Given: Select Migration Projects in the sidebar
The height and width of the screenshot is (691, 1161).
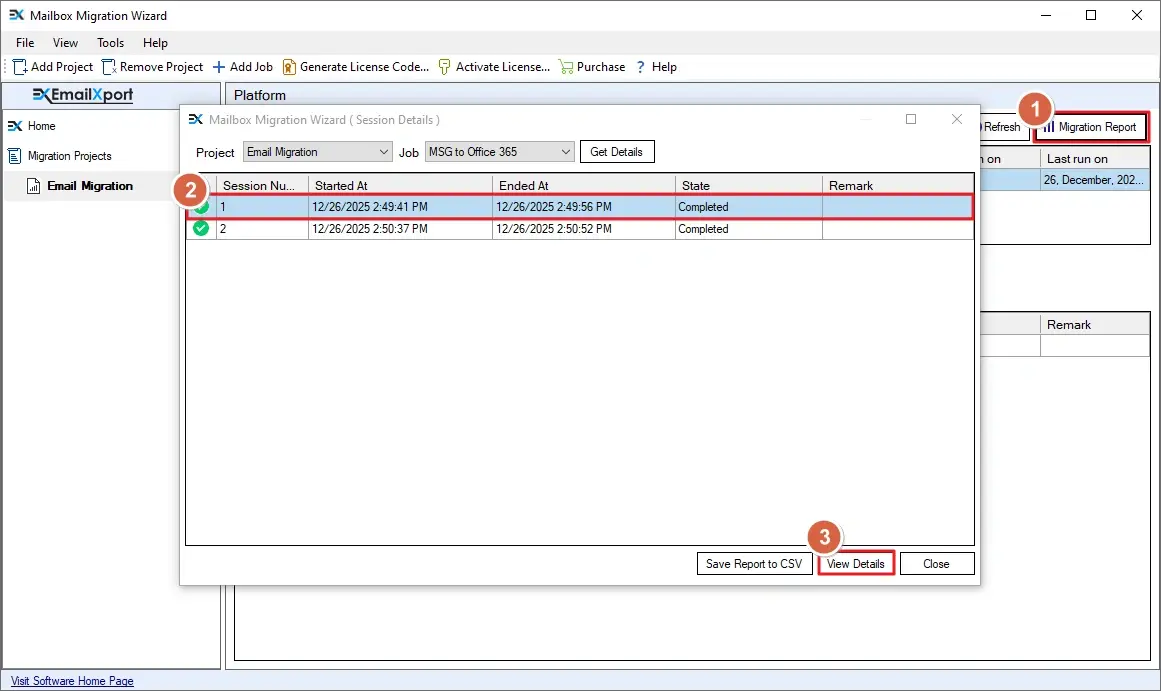Looking at the screenshot, I should pos(69,156).
